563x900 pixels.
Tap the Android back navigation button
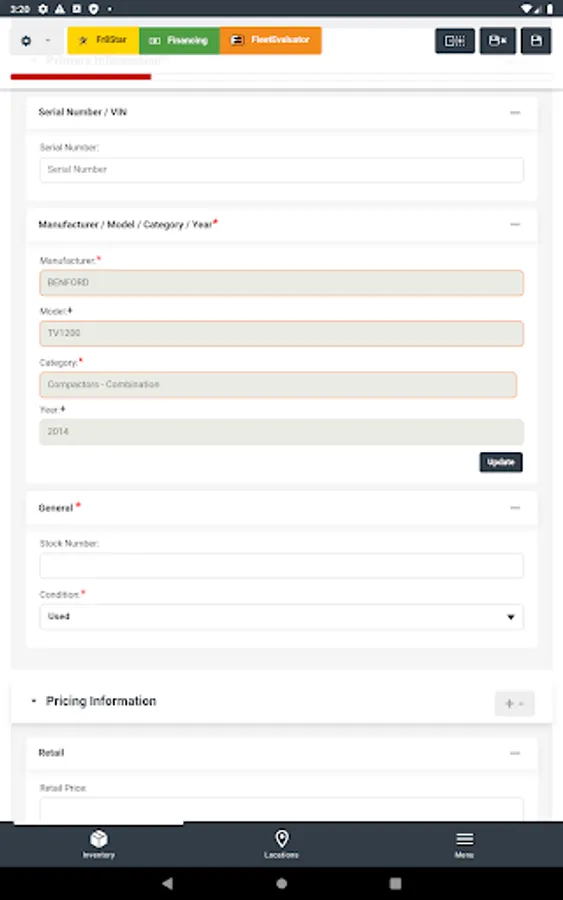coord(168,883)
